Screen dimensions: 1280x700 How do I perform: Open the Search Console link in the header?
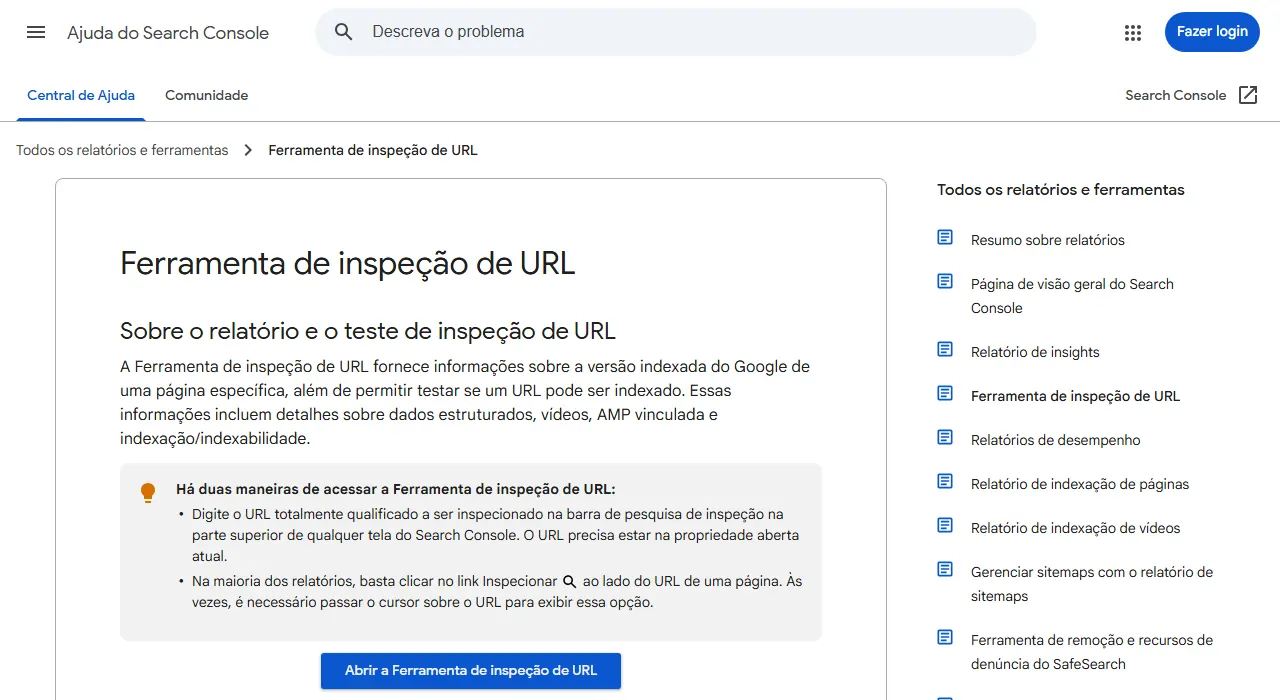click(x=1175, y=95)
